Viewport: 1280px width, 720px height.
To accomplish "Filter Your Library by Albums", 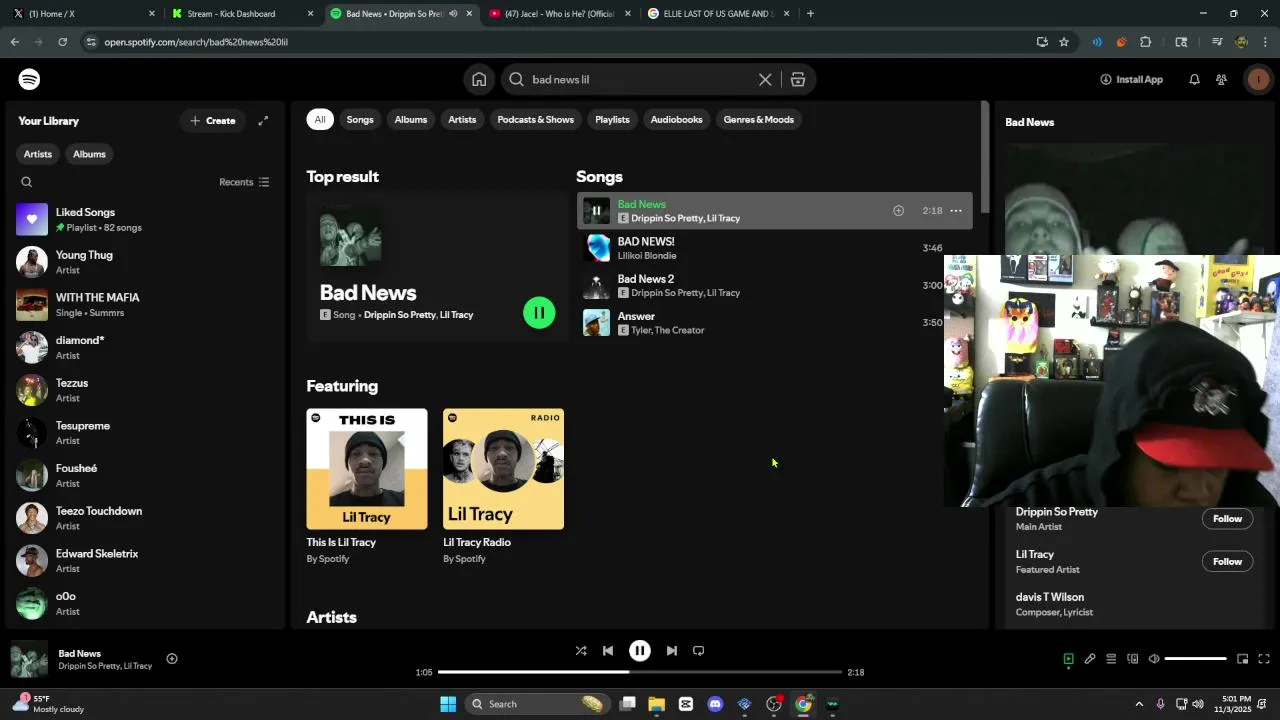I will [89, 154].
